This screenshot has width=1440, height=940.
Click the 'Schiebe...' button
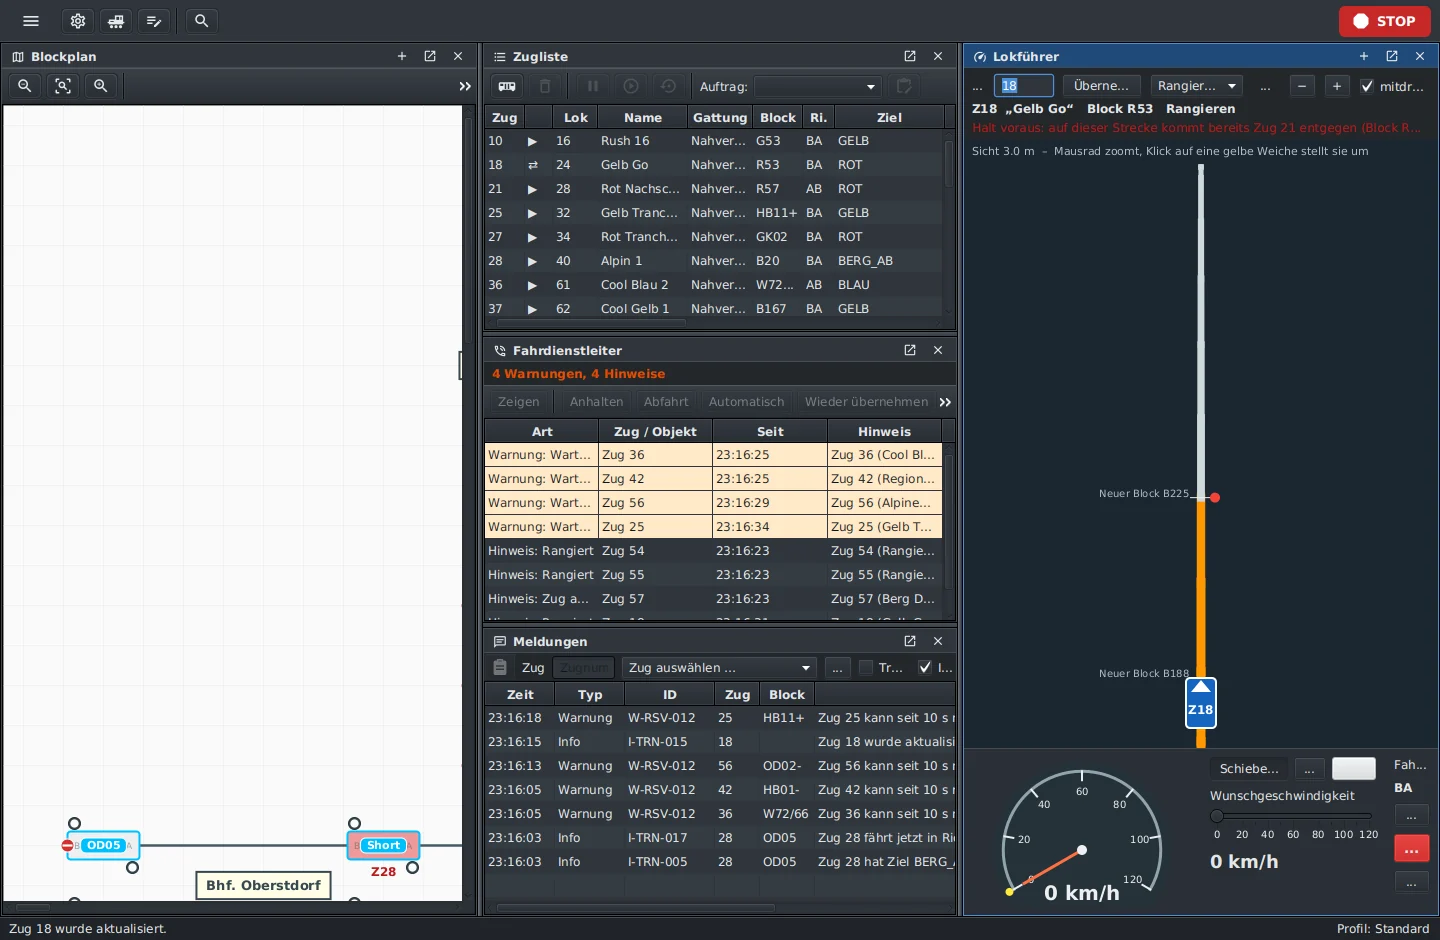(x=1249, y=769)
